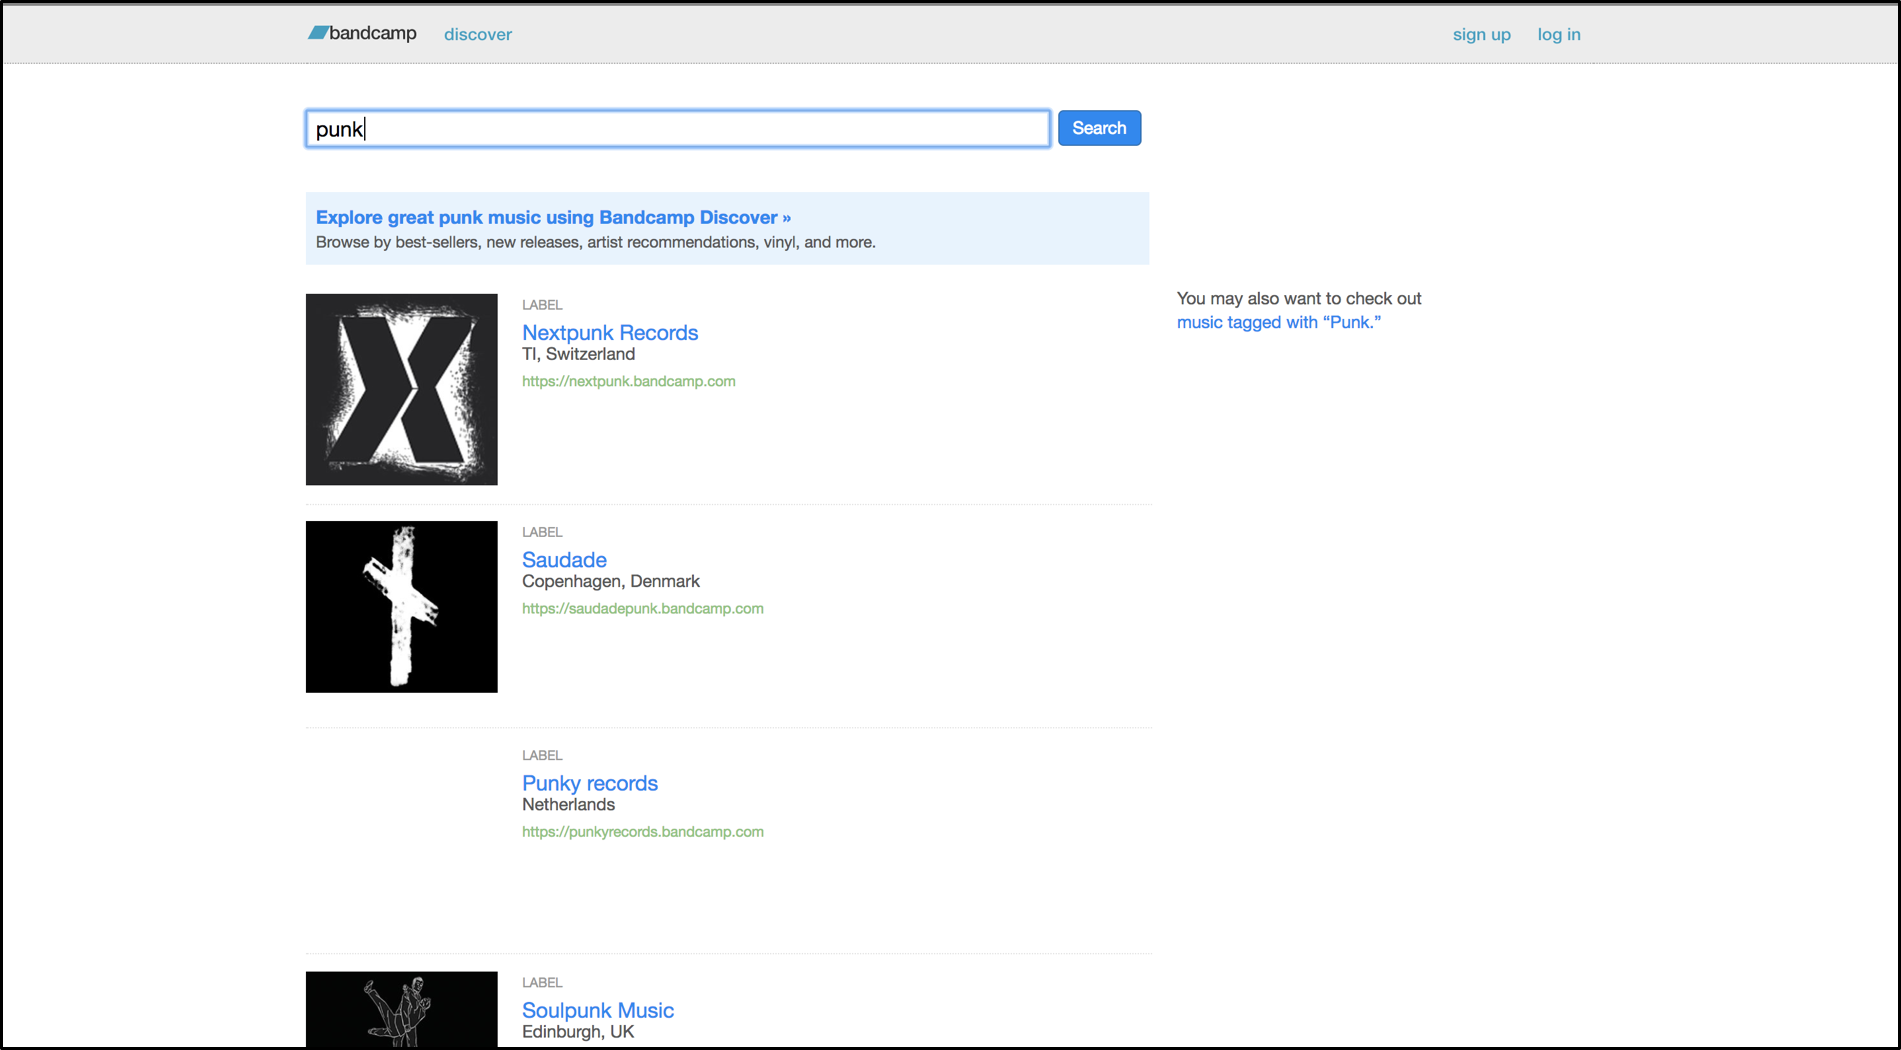
Task: Select the text 'TI, Switzerland'
Action: (x=578, y=354)
